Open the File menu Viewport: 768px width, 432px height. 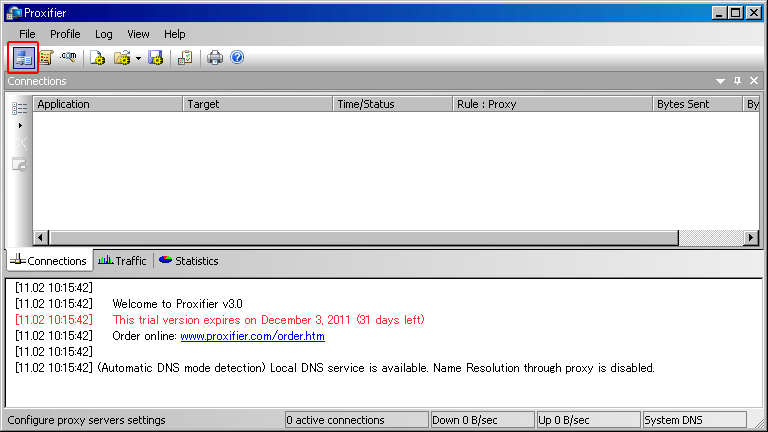pyautogui.click(x=27, y=34)
